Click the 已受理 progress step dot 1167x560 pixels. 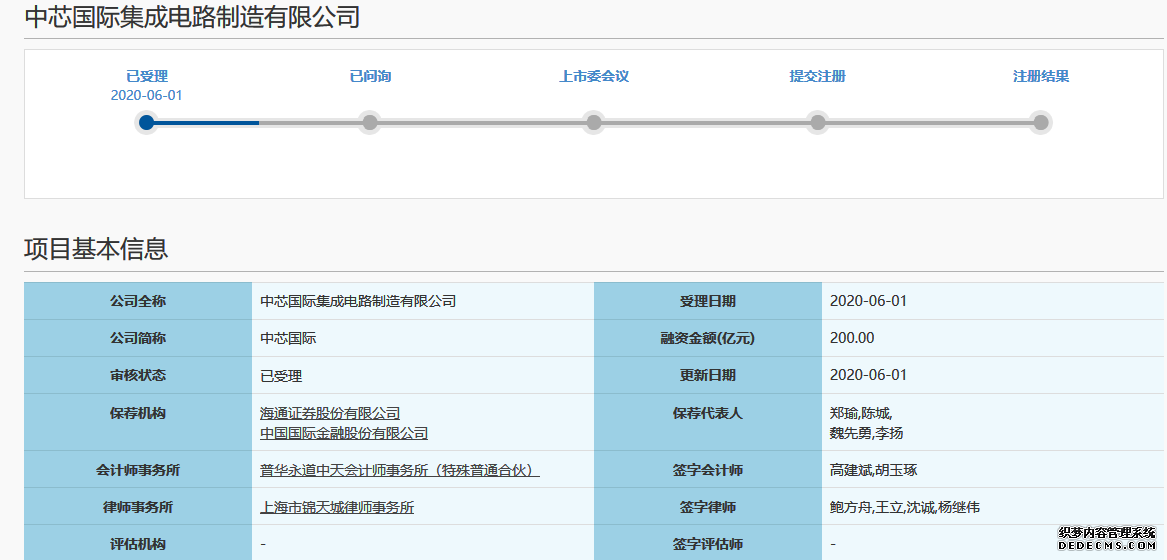[x=147, y=122]
